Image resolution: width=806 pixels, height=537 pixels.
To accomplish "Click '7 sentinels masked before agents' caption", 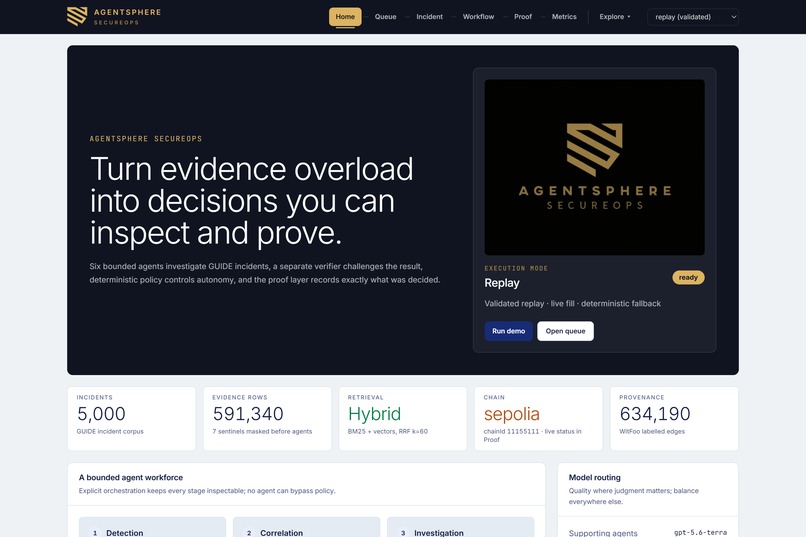I will pyautogui.click(x=262, y=432).
